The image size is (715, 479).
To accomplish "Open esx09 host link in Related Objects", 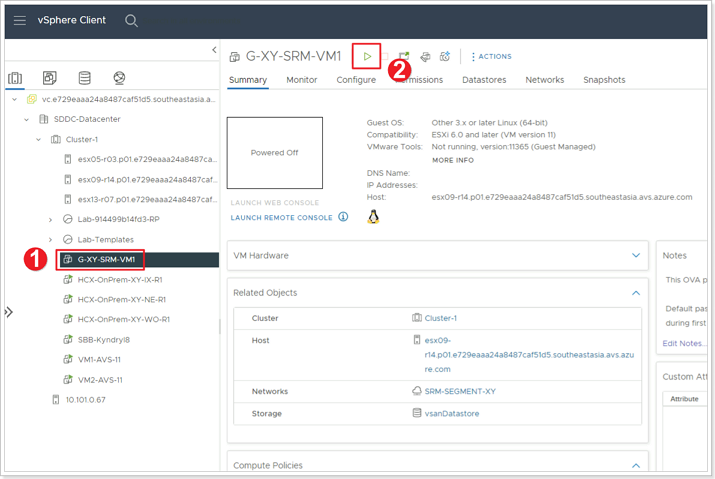I will 529,355.
